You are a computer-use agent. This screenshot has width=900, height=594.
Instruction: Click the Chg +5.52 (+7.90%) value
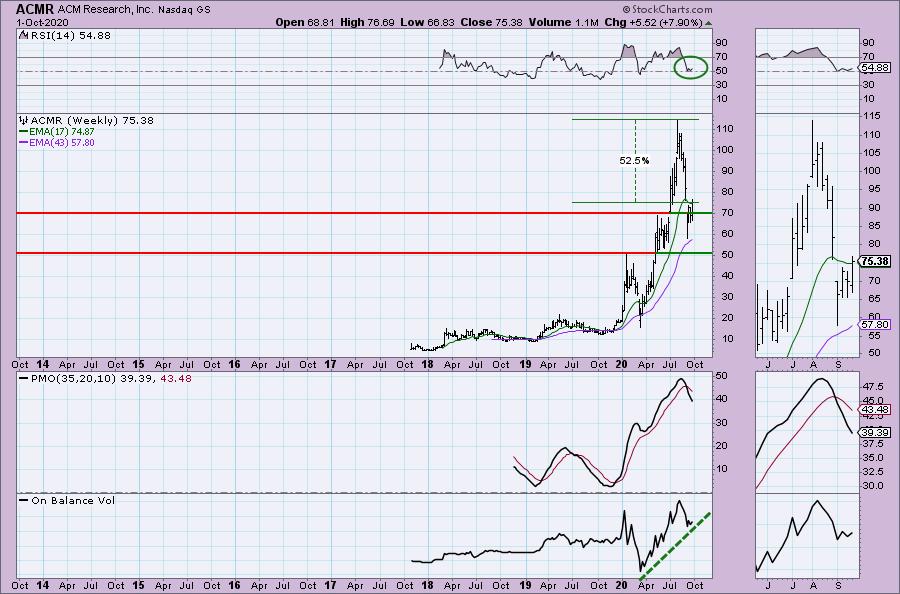tap(654, 22)
